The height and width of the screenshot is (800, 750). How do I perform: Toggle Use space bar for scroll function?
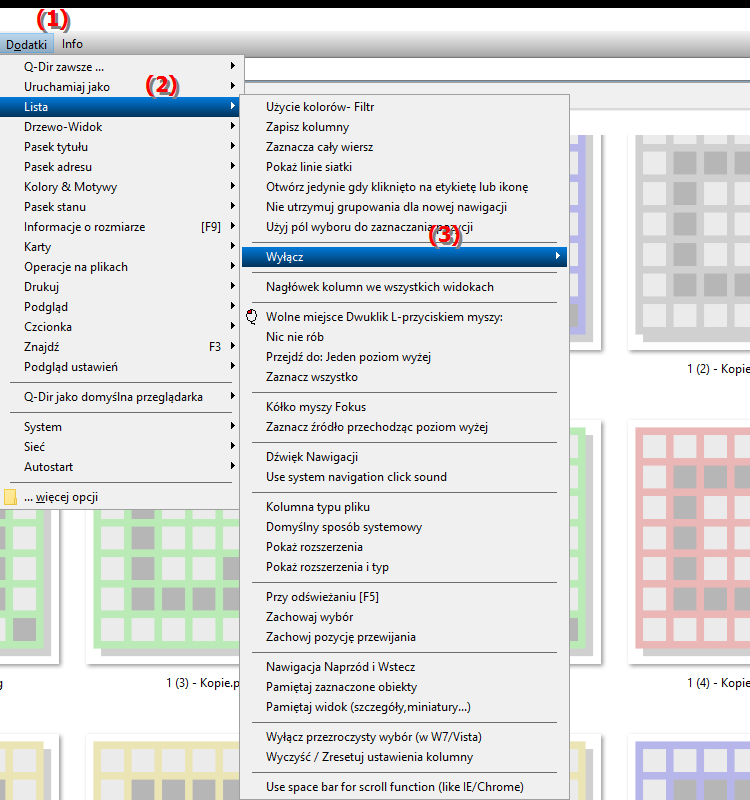(x=405, y=787)
